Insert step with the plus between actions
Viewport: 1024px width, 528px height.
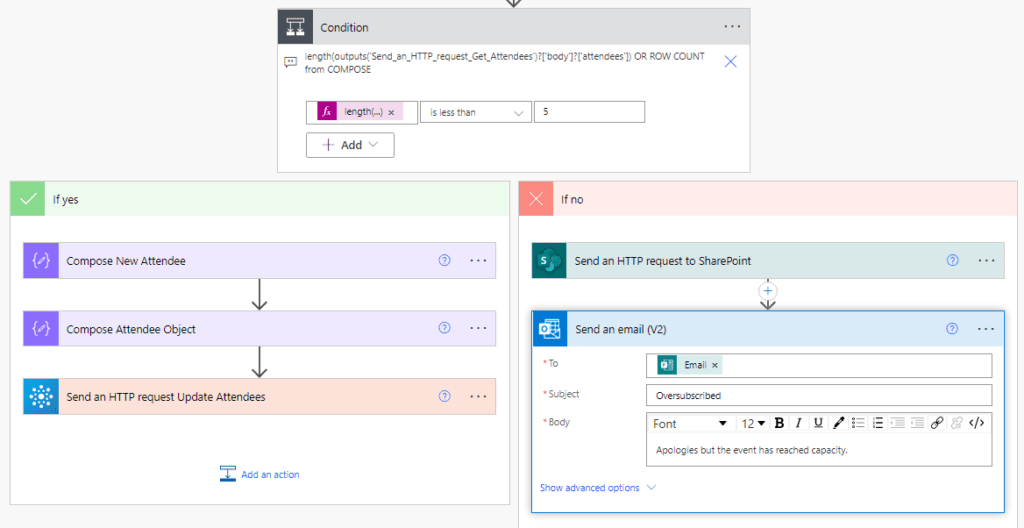769,290
